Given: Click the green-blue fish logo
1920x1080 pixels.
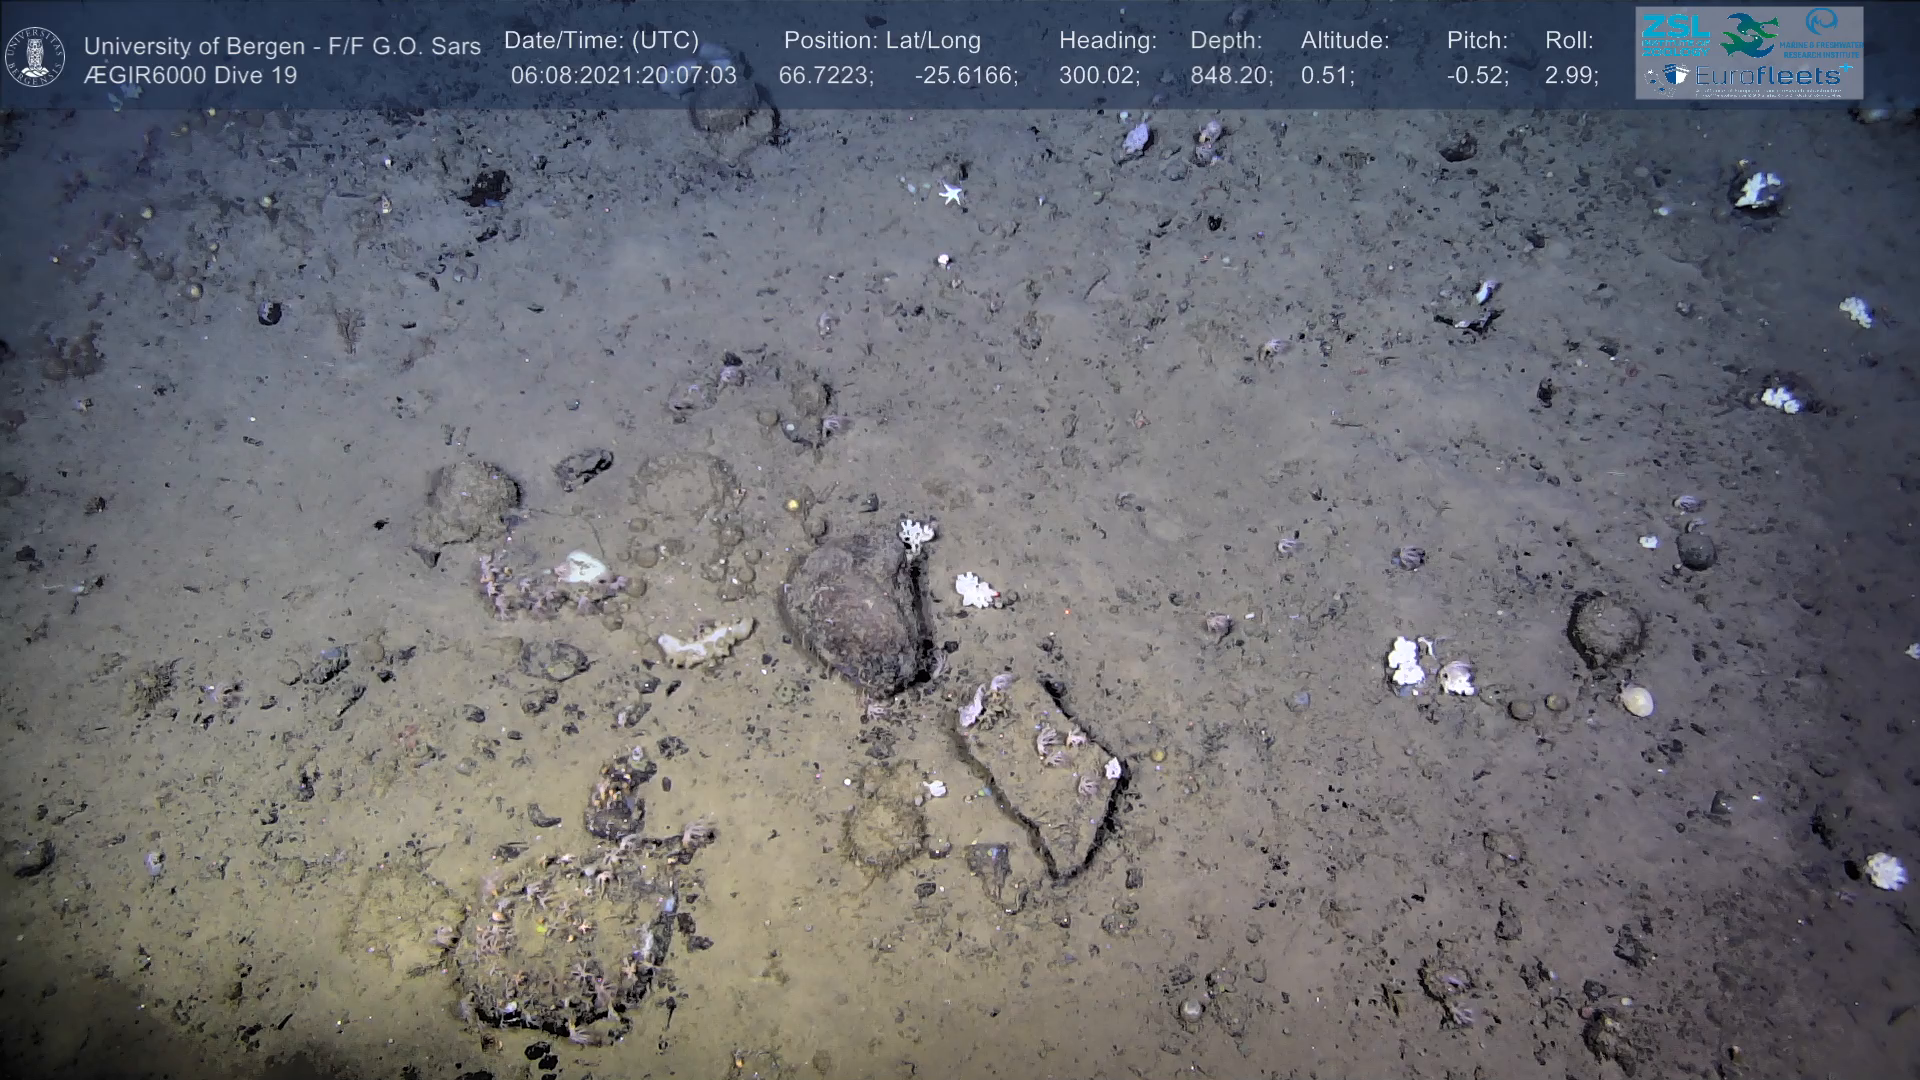Looking at the screenshot, I should point(1748,35).
